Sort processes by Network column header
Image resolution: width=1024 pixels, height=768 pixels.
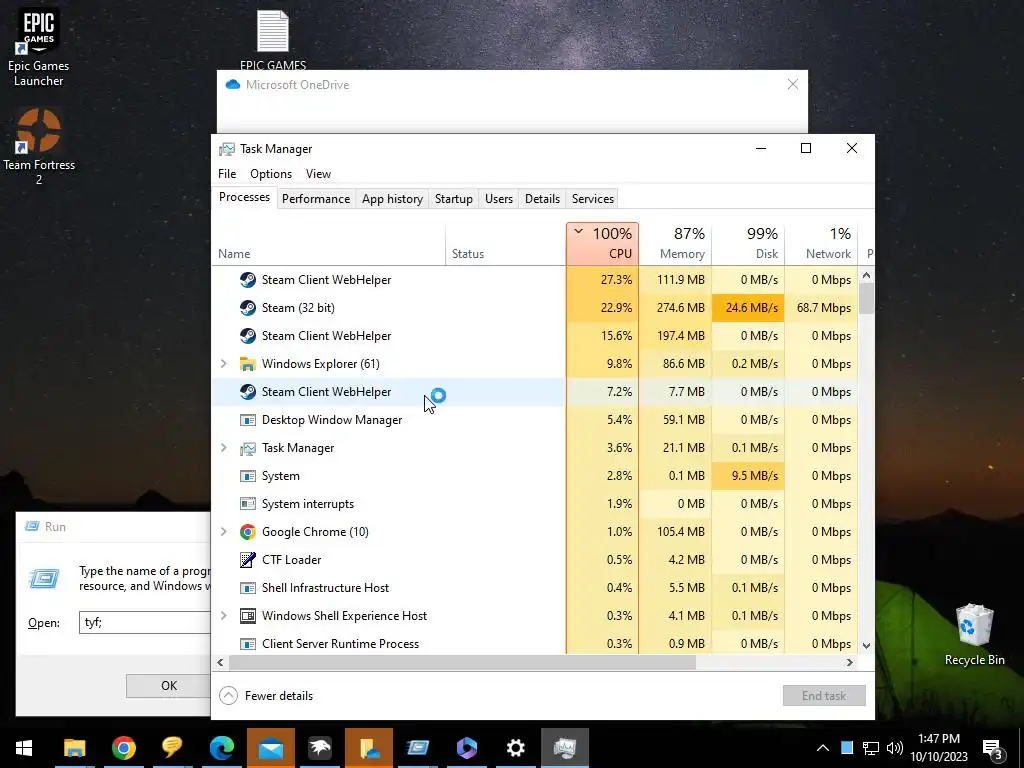pyautogui.click(x=821, y=244)
